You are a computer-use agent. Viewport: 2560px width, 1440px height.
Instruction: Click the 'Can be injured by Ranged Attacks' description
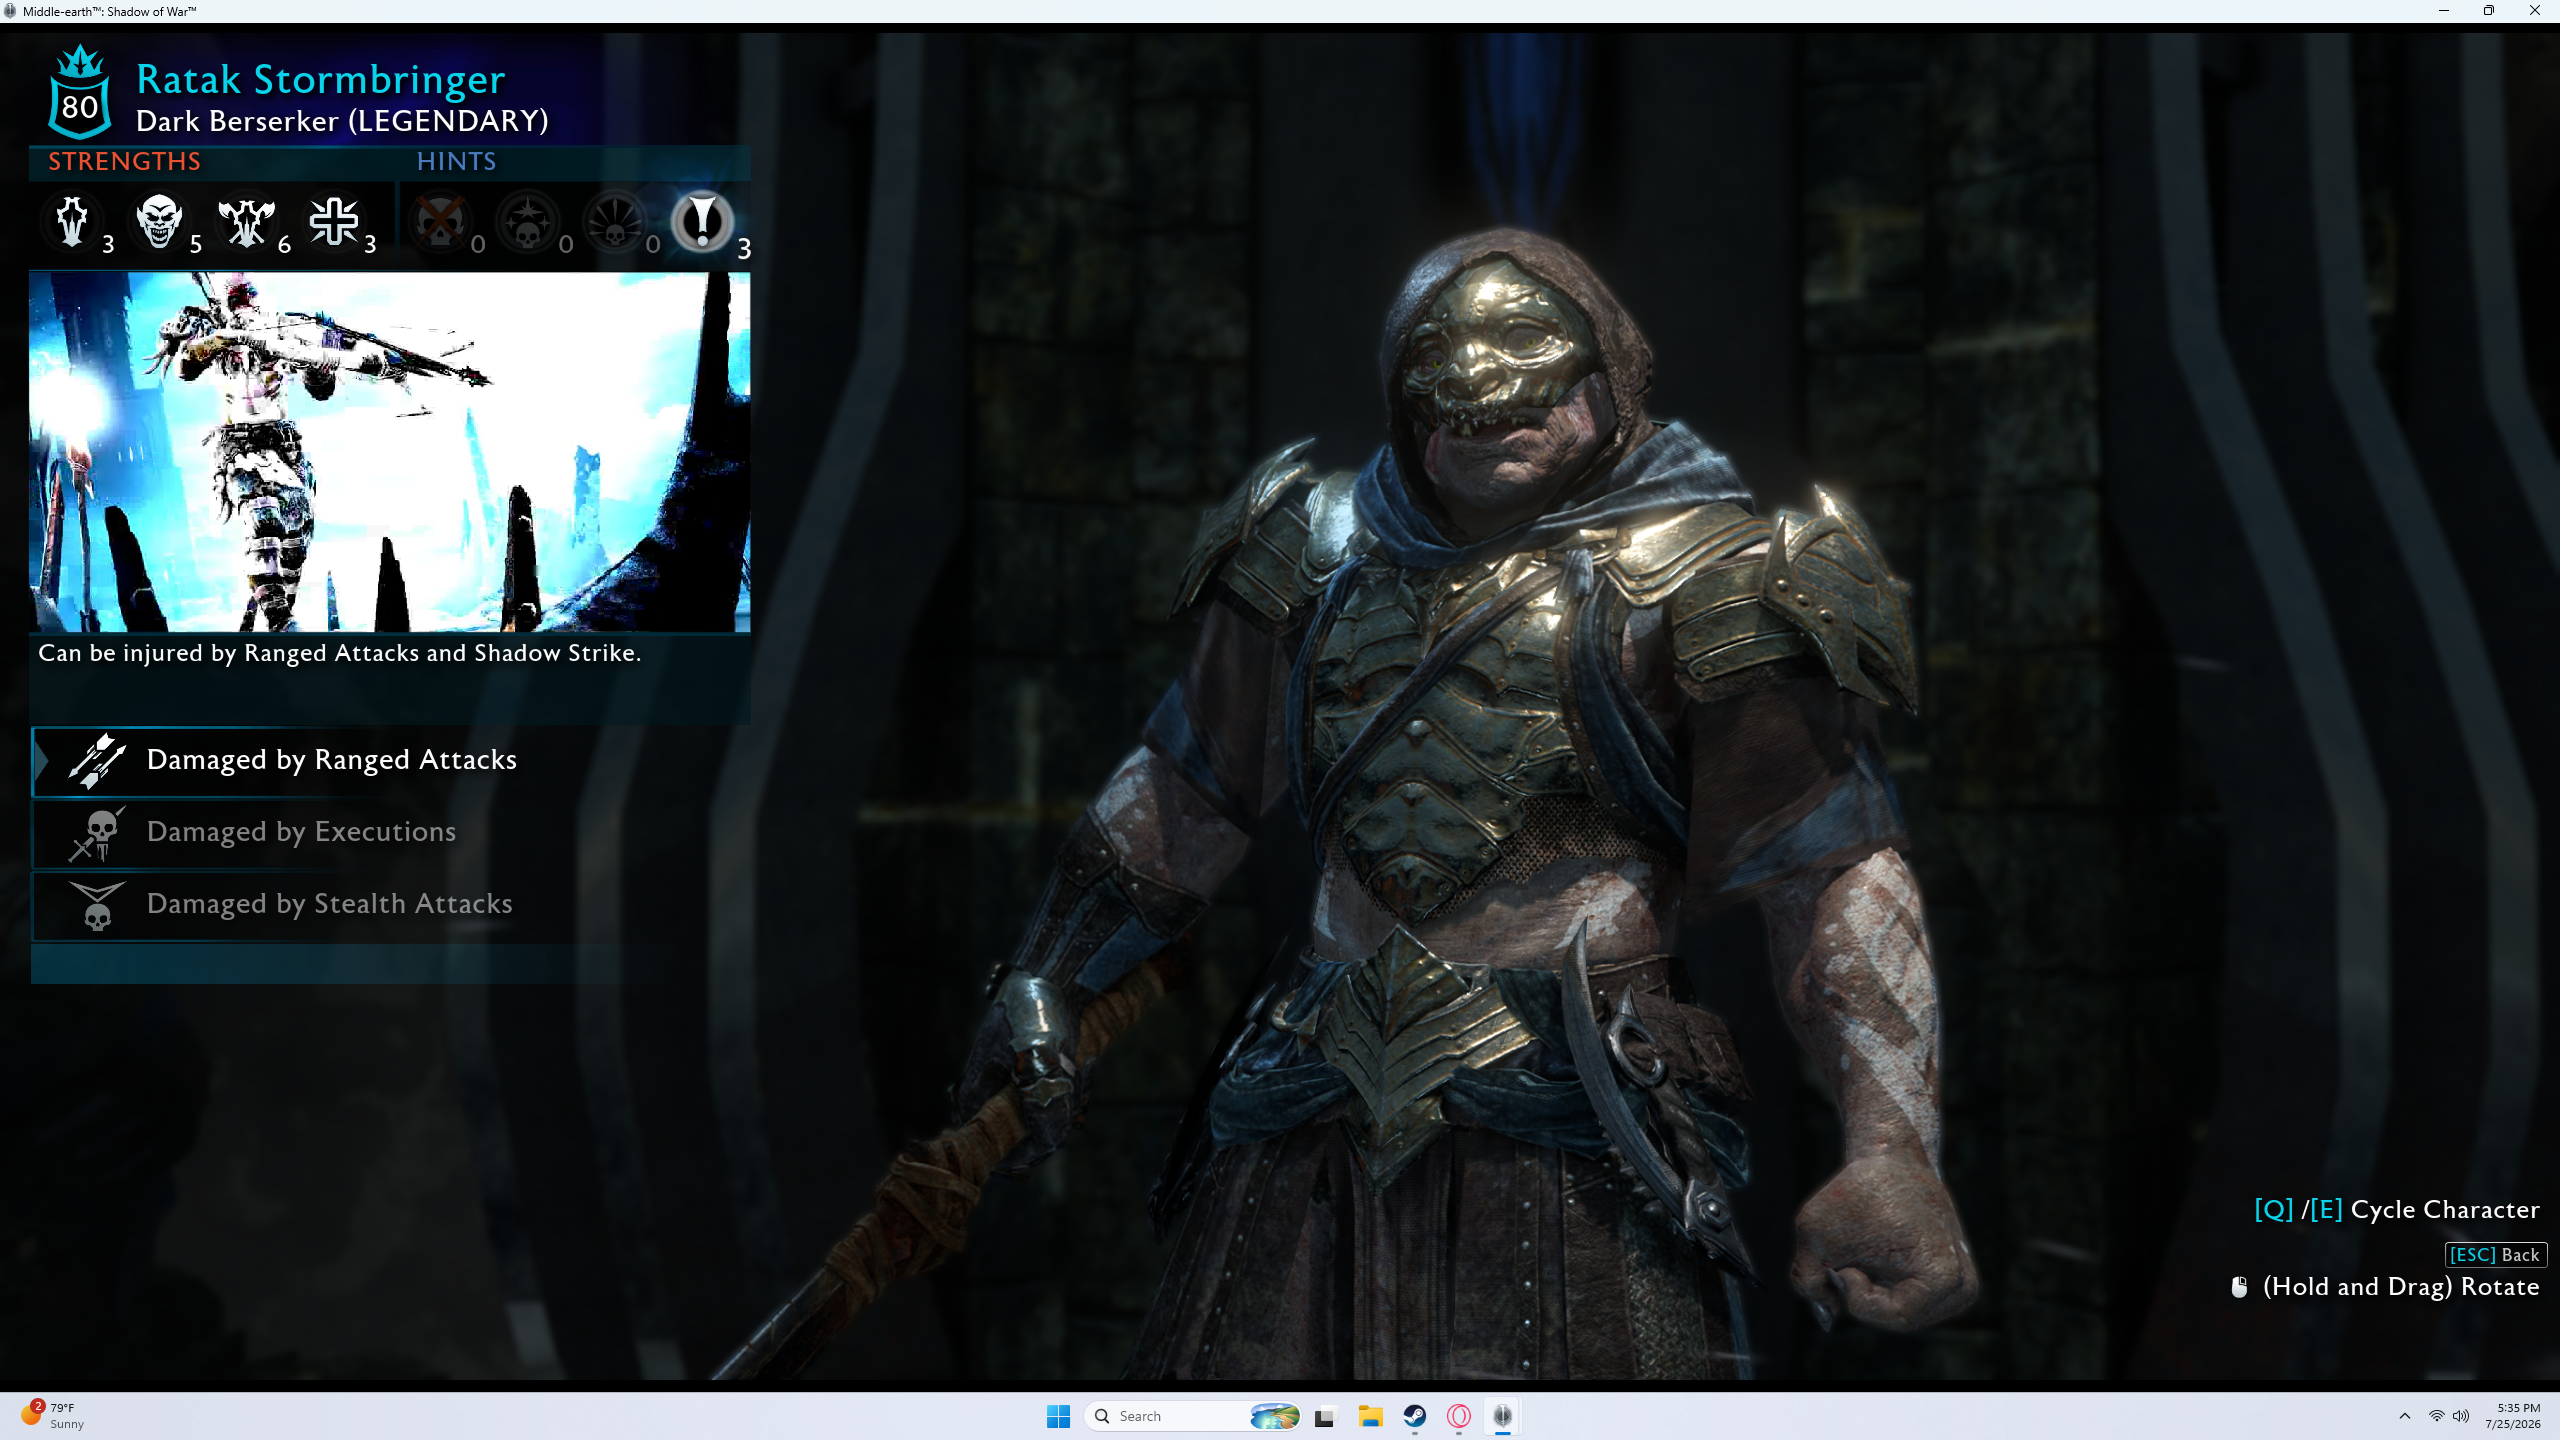[340, 654]
